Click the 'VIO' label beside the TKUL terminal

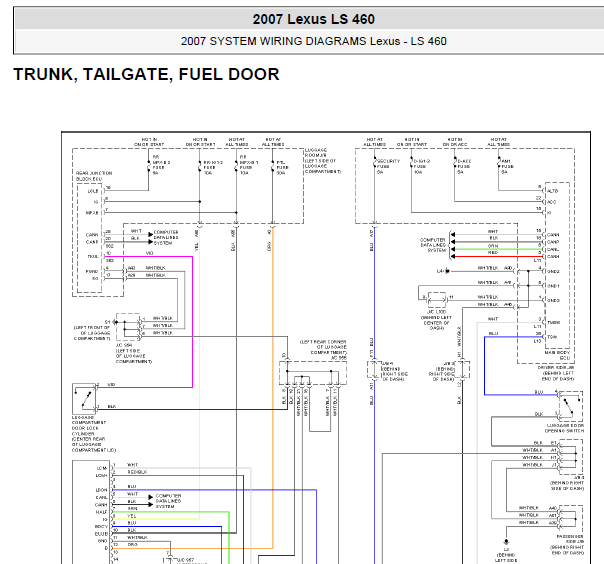[x=149, y=253]
